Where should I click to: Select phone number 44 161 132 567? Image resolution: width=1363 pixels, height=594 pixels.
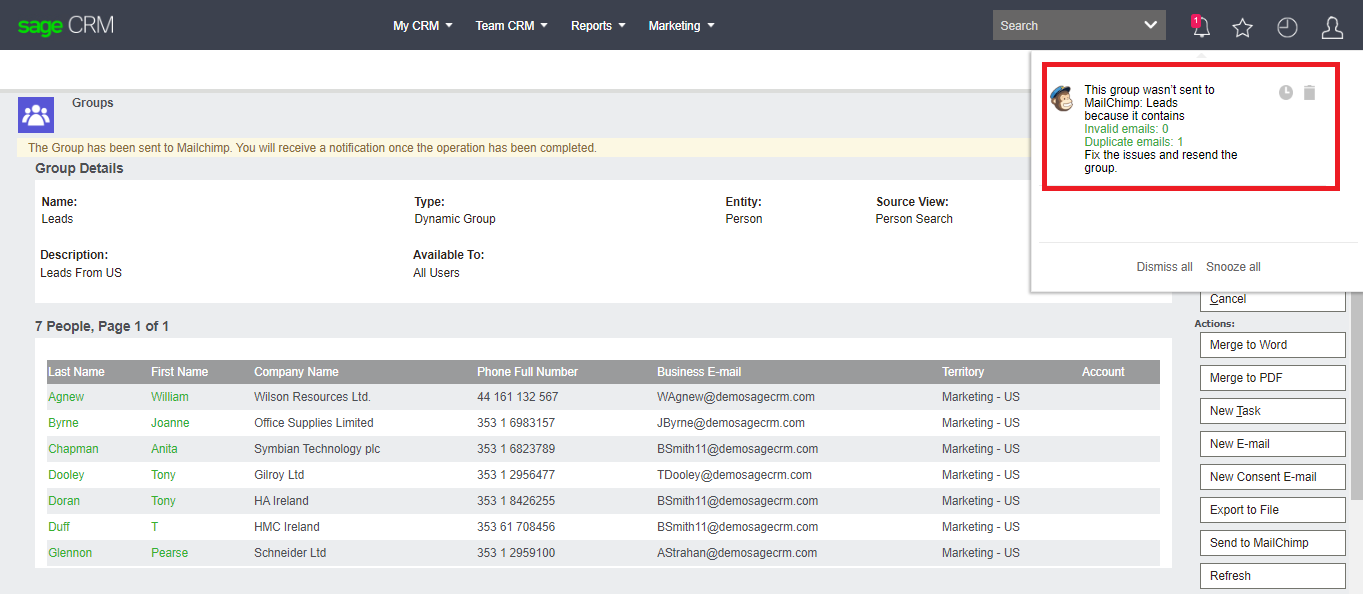(x=518, y=397)
